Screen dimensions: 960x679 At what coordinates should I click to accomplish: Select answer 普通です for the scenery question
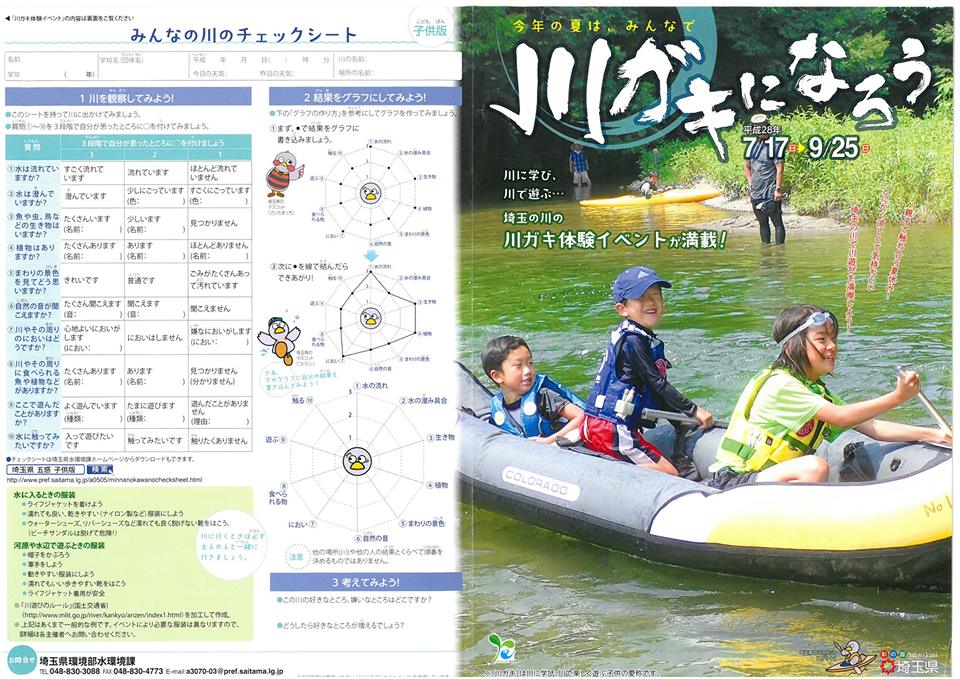click(x=154, y=282)
